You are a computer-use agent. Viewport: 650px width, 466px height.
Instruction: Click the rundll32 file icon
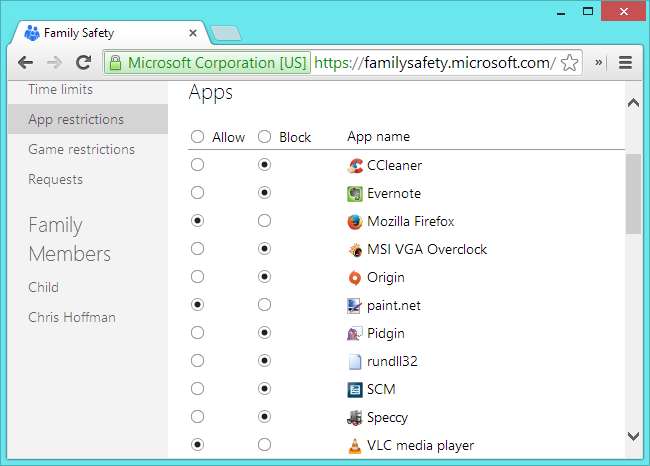coord(354,362)
